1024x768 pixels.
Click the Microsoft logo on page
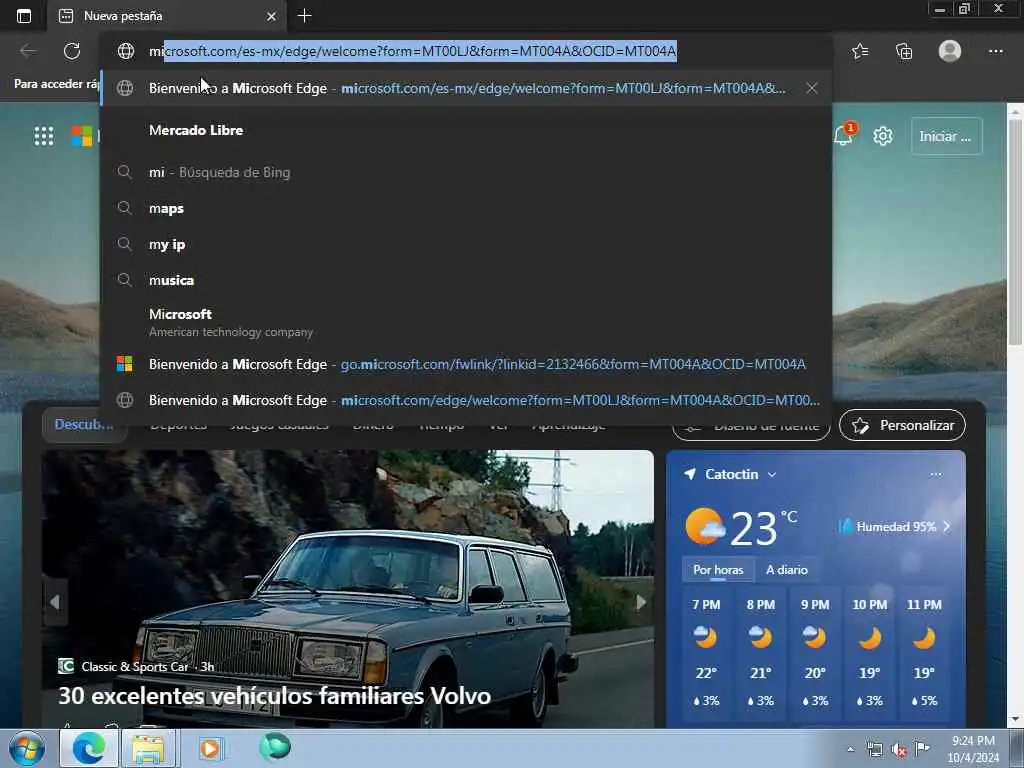pos(82,136)
